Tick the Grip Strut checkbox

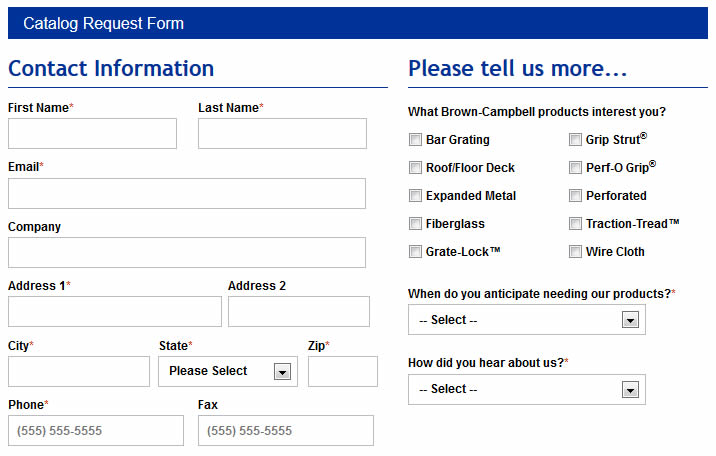click(x=576, y=140)
